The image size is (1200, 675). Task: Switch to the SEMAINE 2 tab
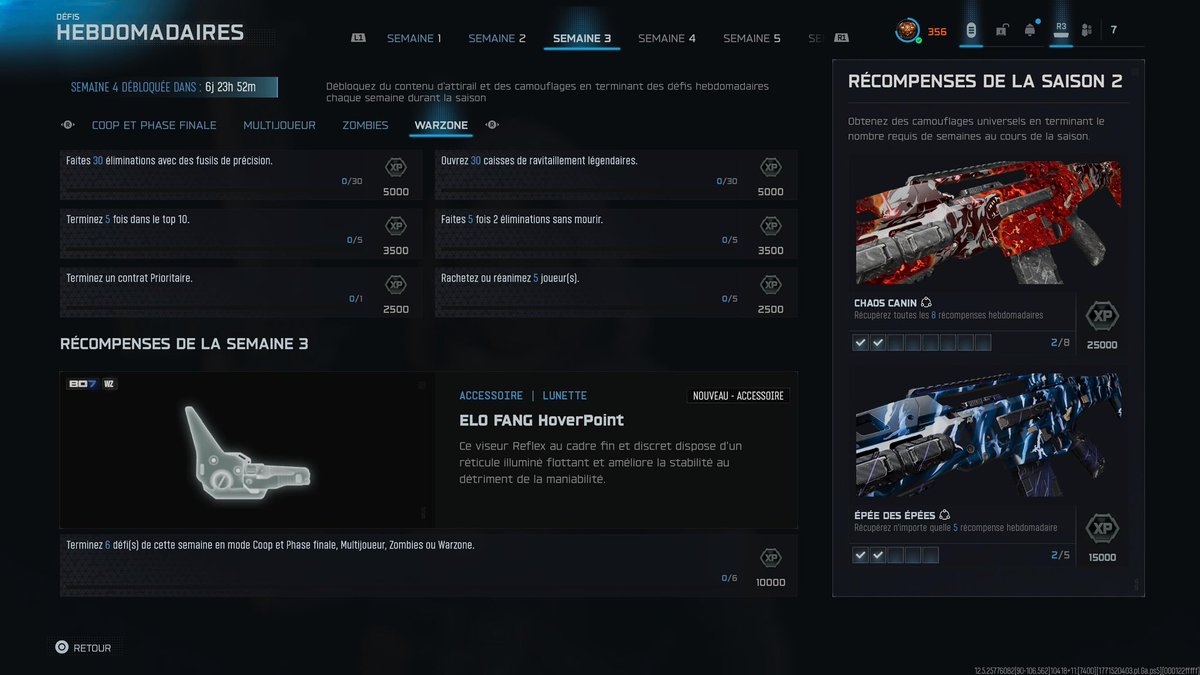point(497,39)
